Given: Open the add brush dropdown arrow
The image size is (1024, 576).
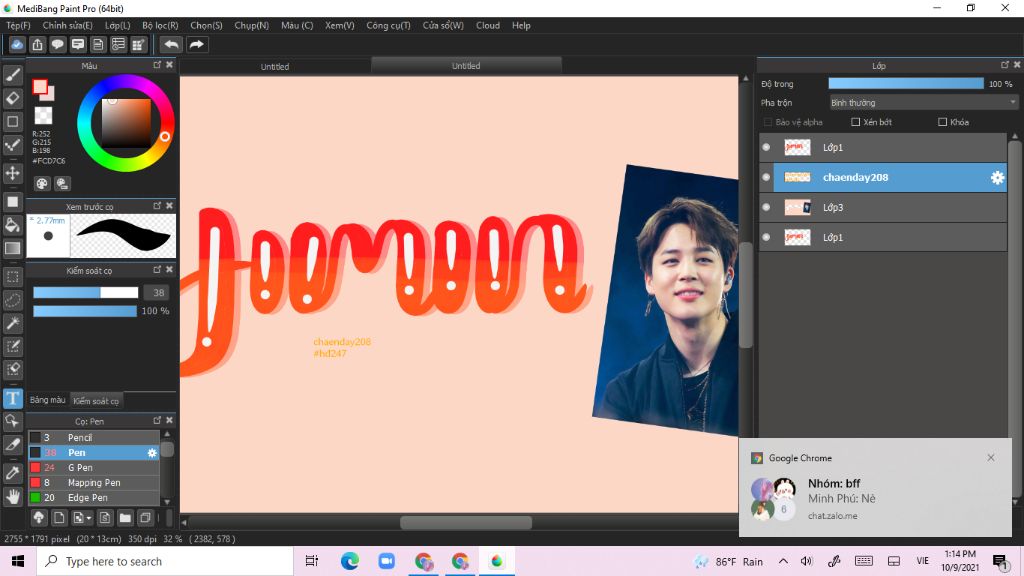Looking at the screenshot, I should point(89,518).
